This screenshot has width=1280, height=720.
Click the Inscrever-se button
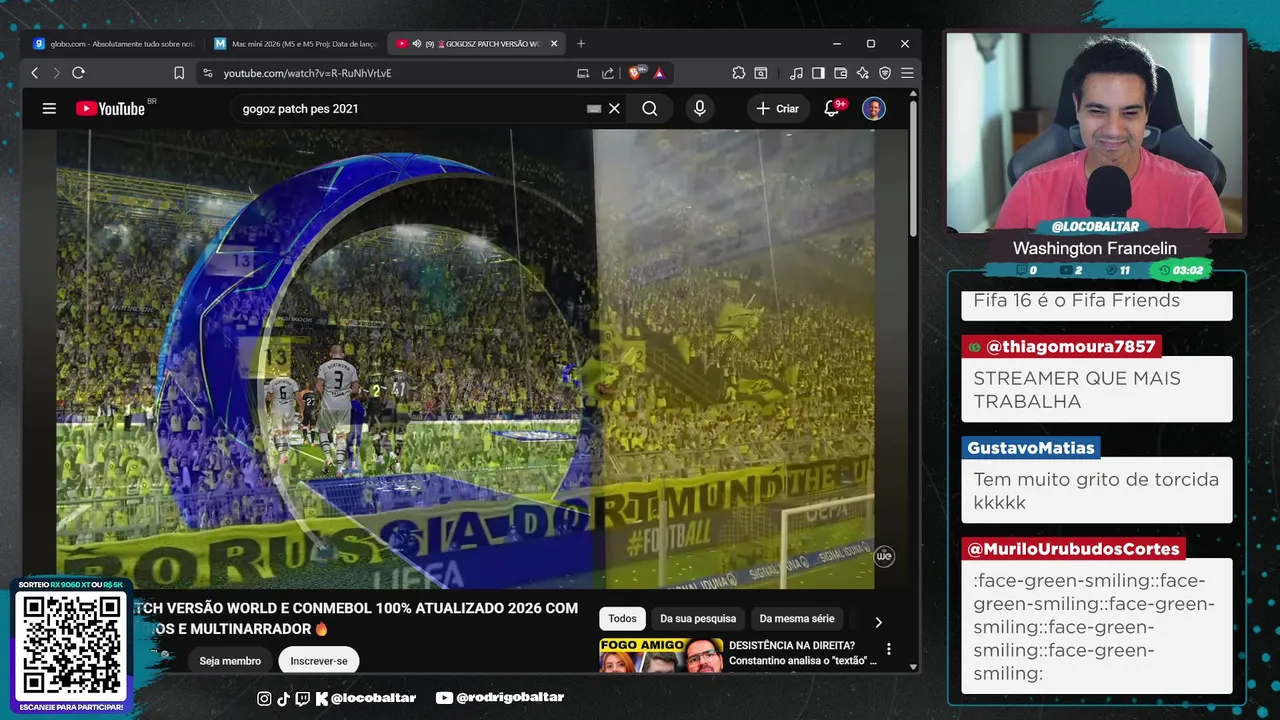pos(319,661)
